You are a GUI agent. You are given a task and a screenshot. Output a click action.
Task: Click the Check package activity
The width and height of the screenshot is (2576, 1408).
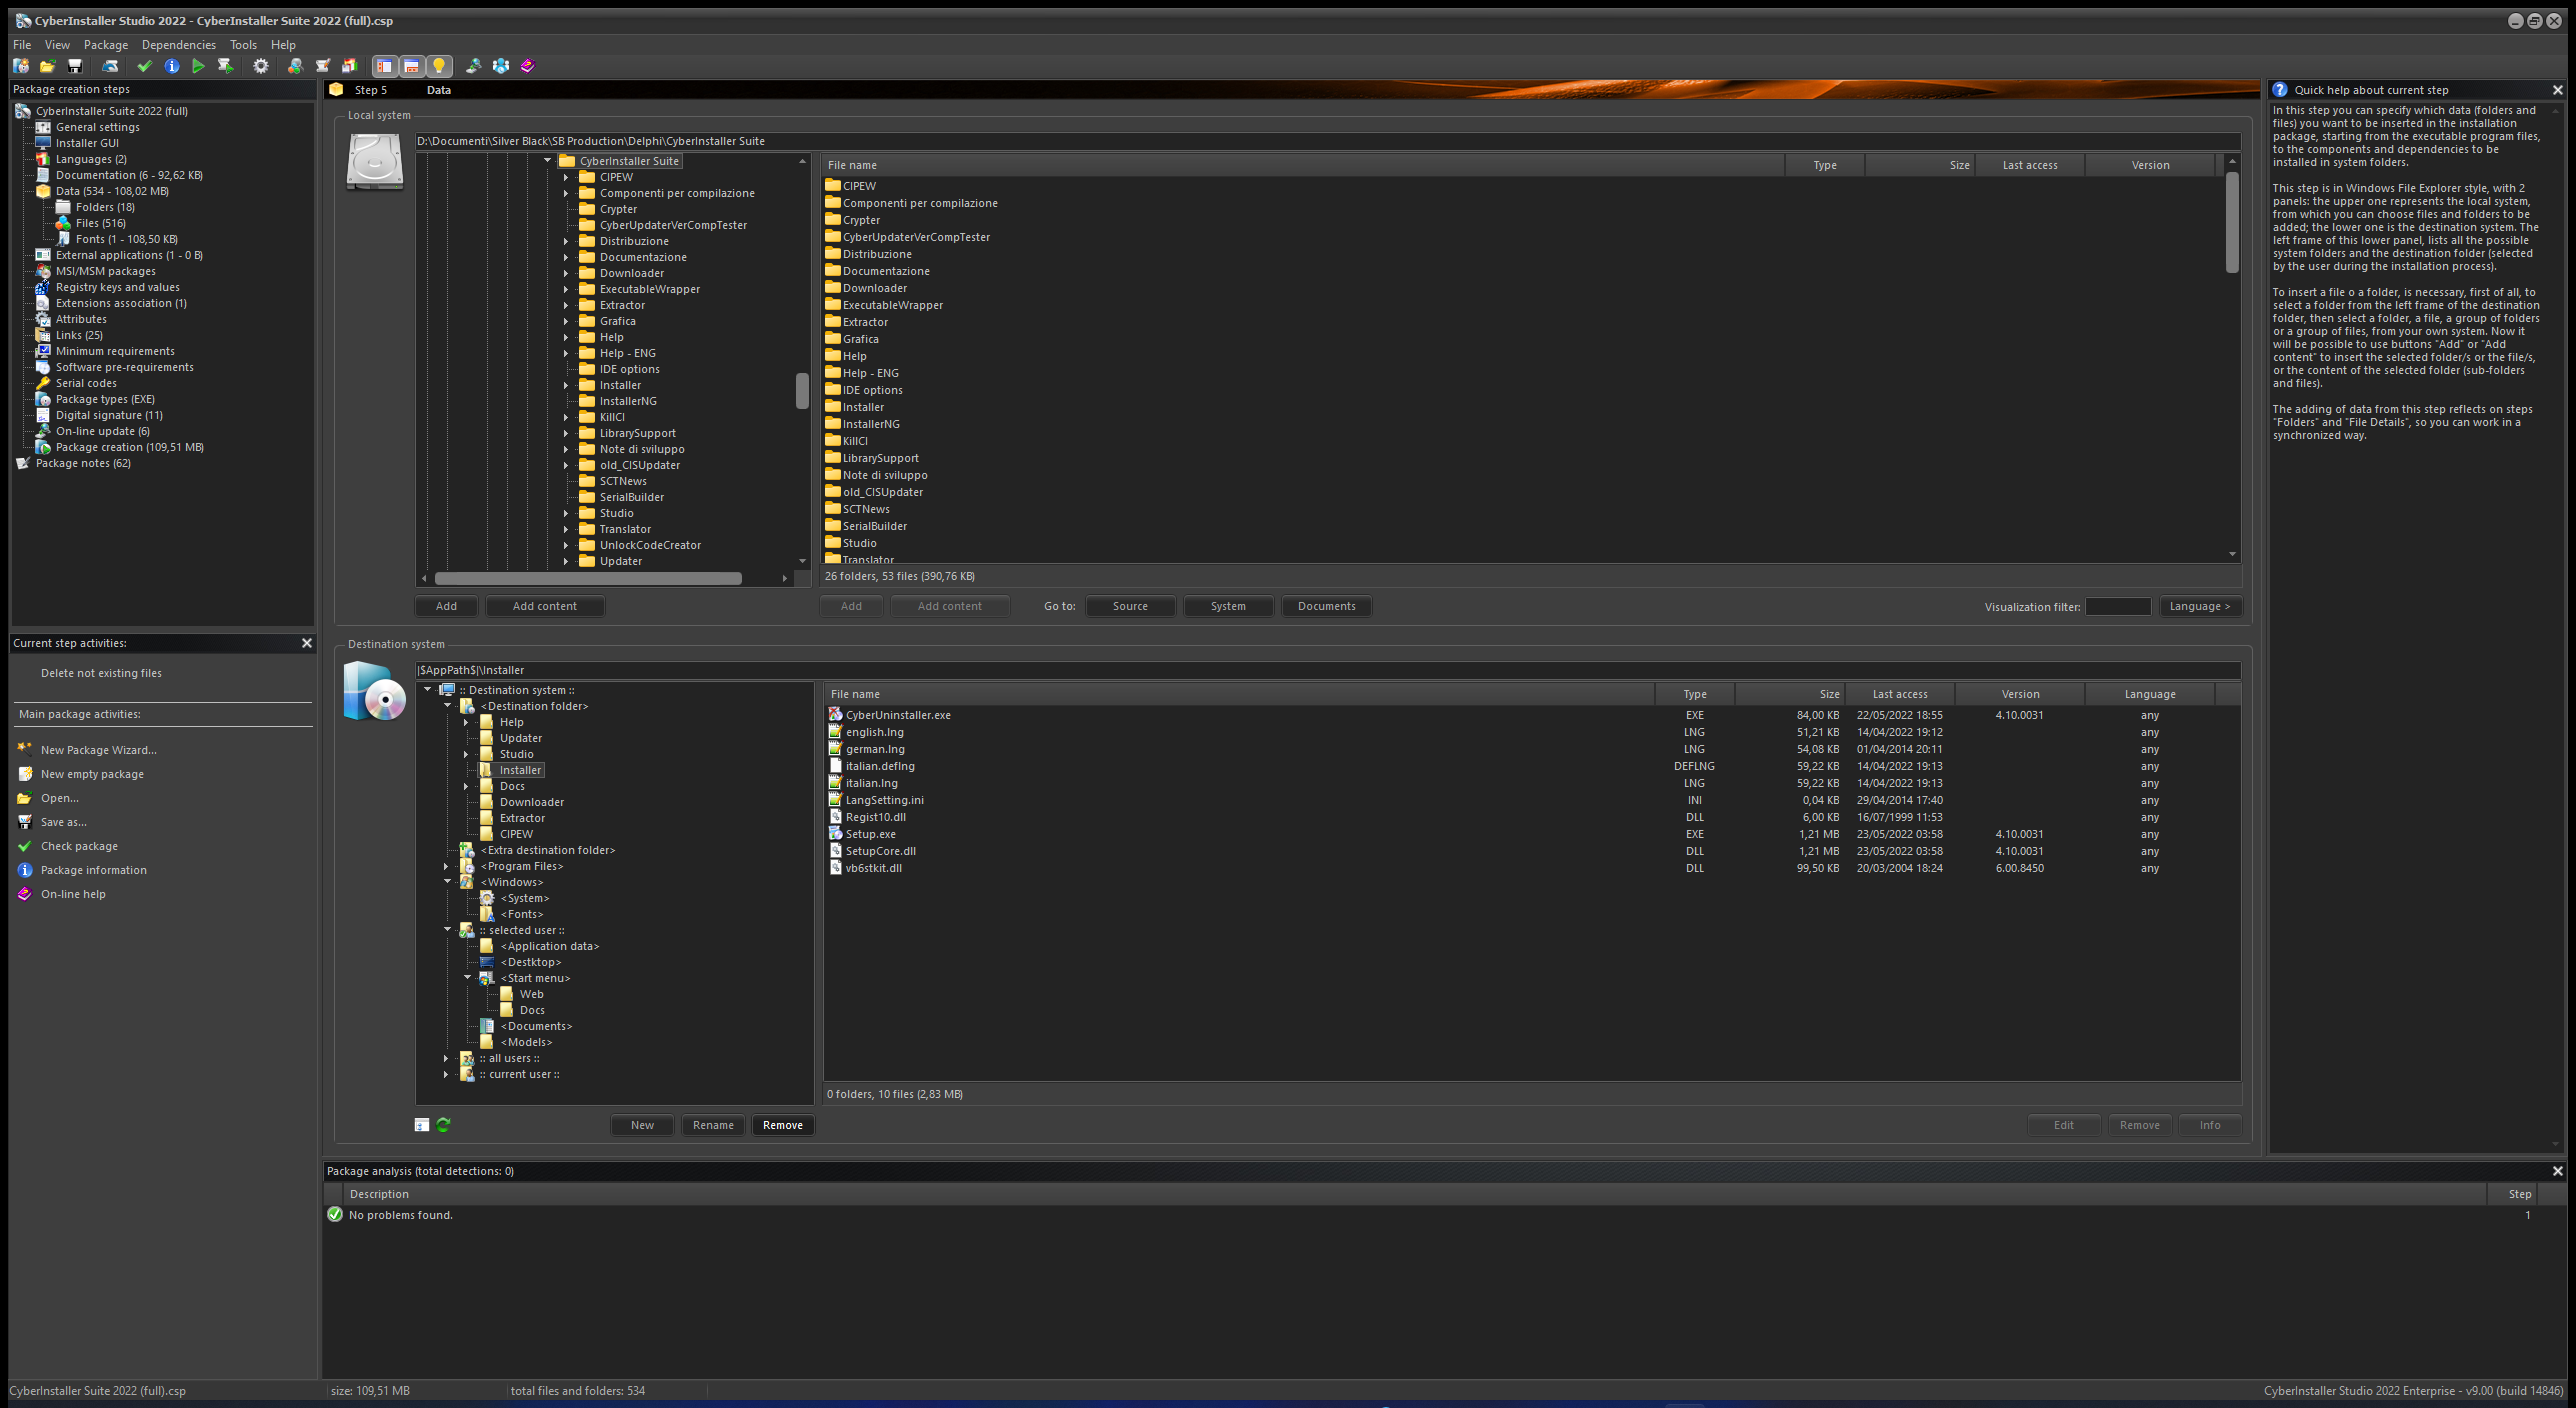tap(79, 846)
